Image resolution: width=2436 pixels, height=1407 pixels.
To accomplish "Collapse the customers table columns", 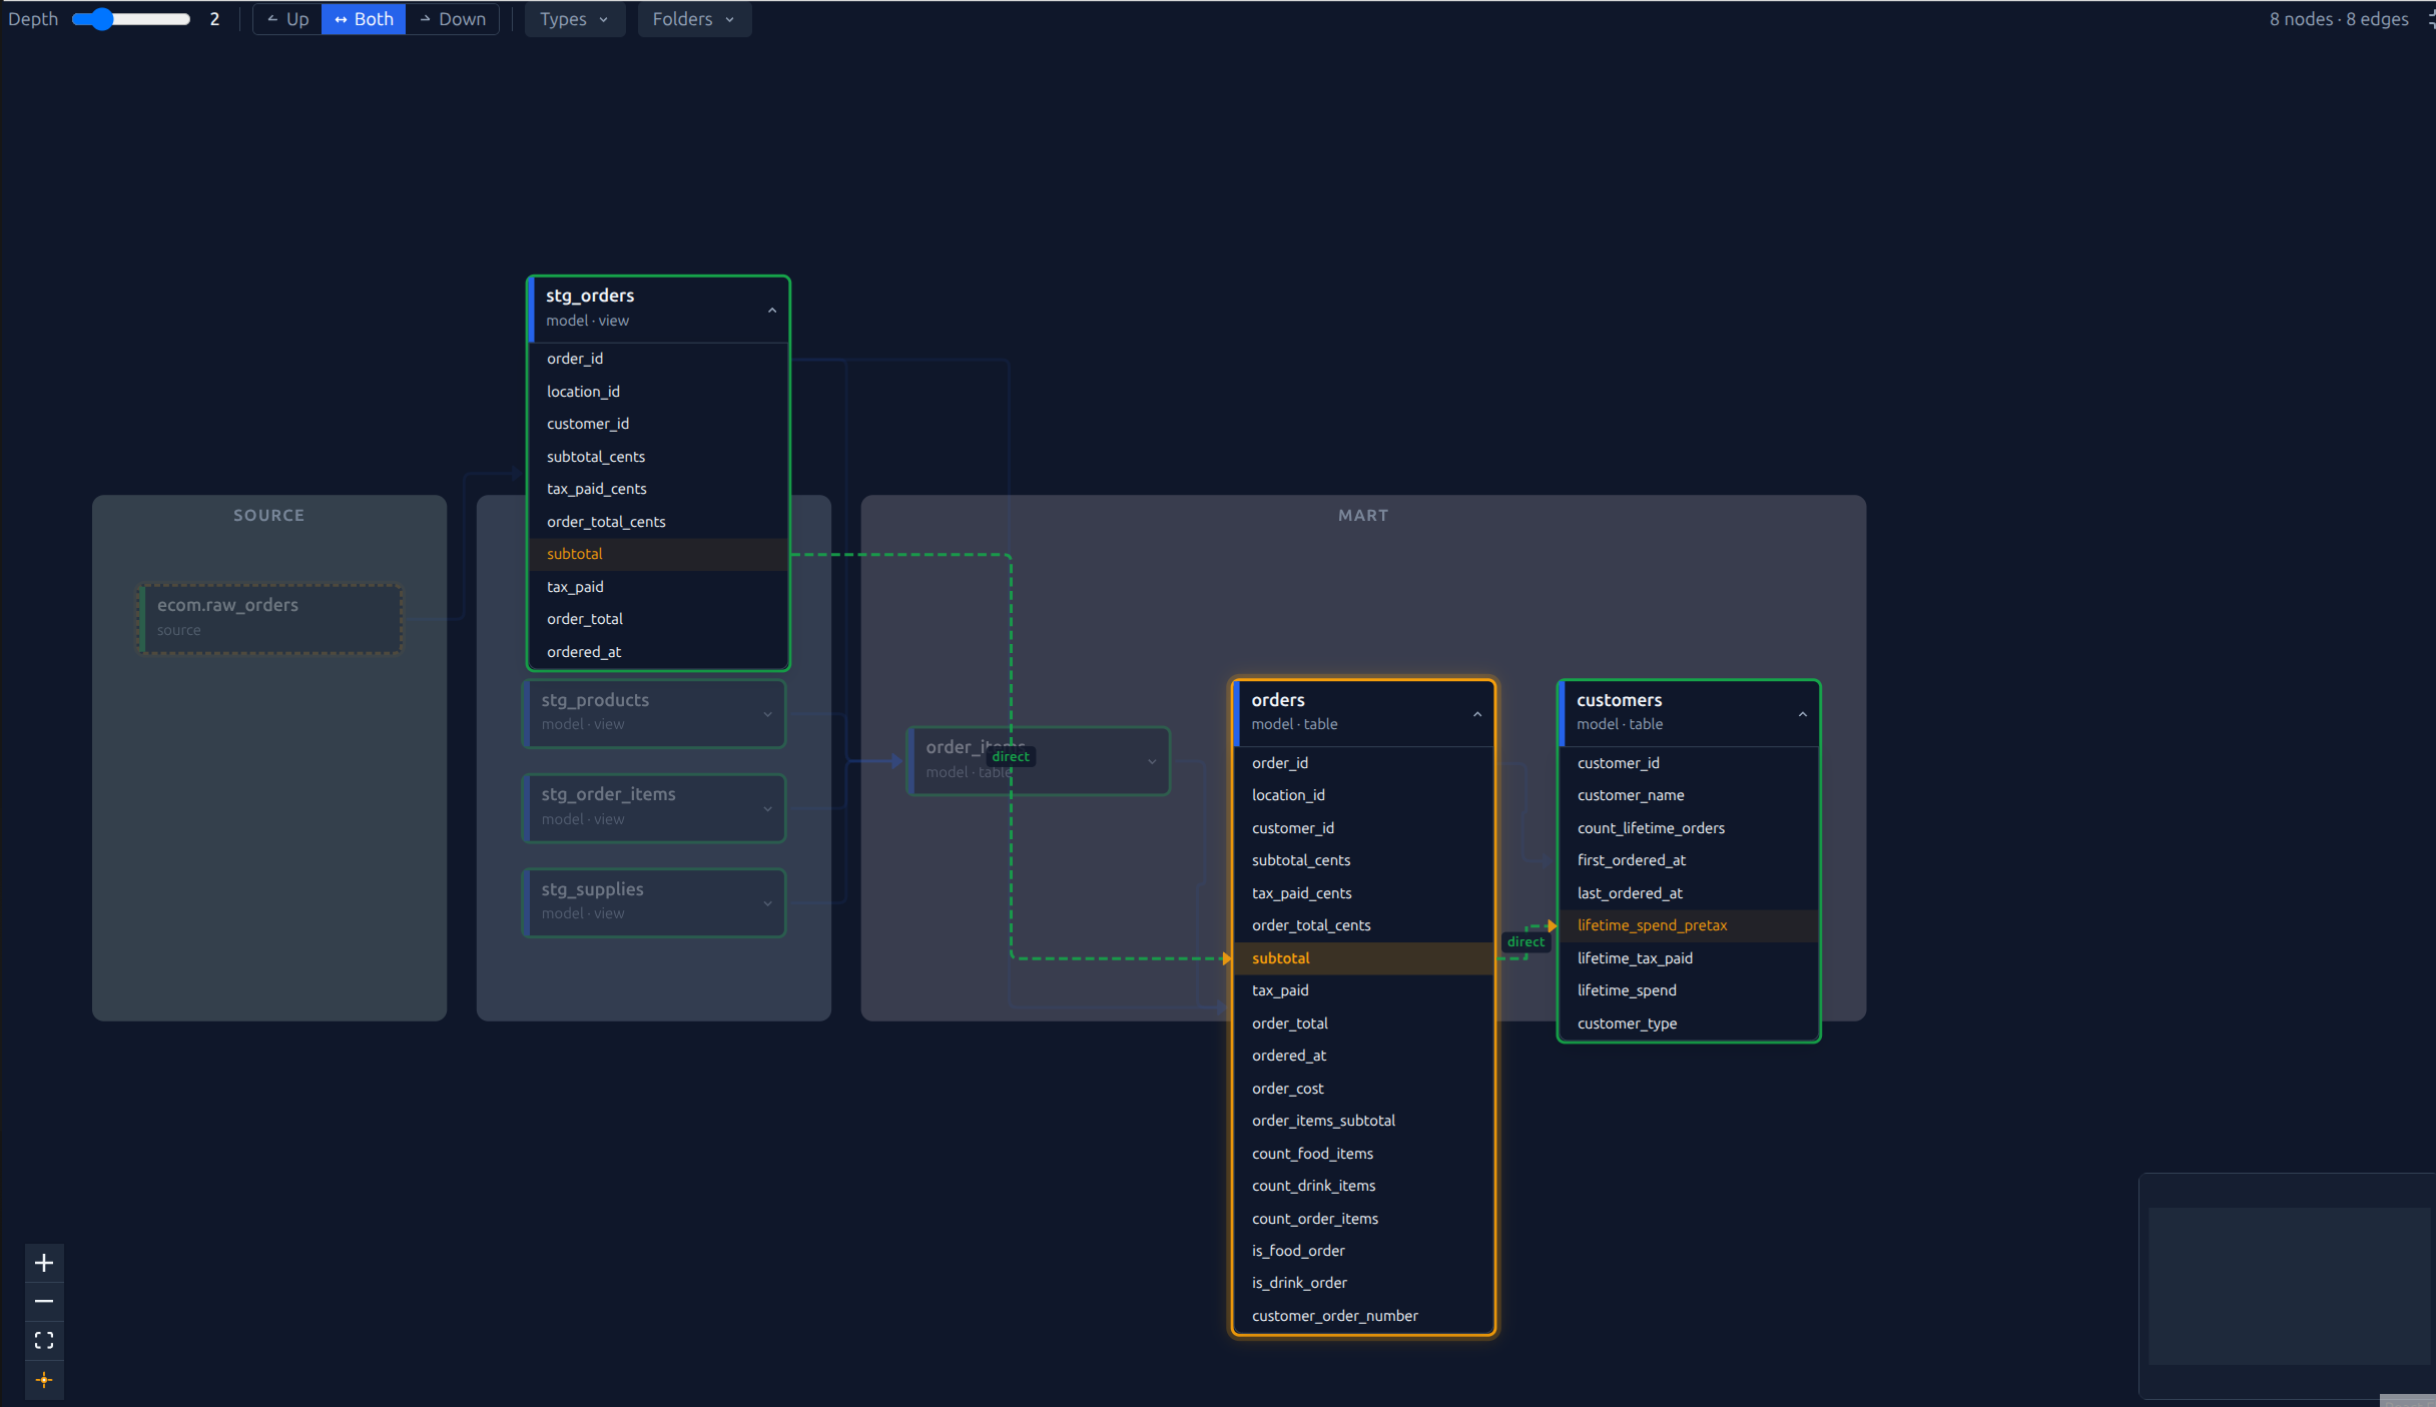I will 1803,713.
